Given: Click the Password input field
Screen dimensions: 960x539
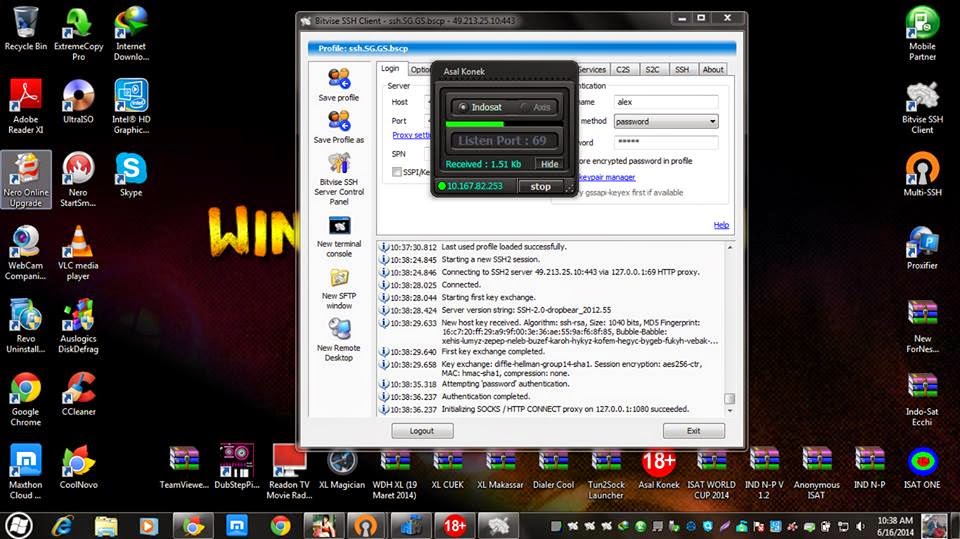Looking at the screenshot, I should (x=666, y=142).
